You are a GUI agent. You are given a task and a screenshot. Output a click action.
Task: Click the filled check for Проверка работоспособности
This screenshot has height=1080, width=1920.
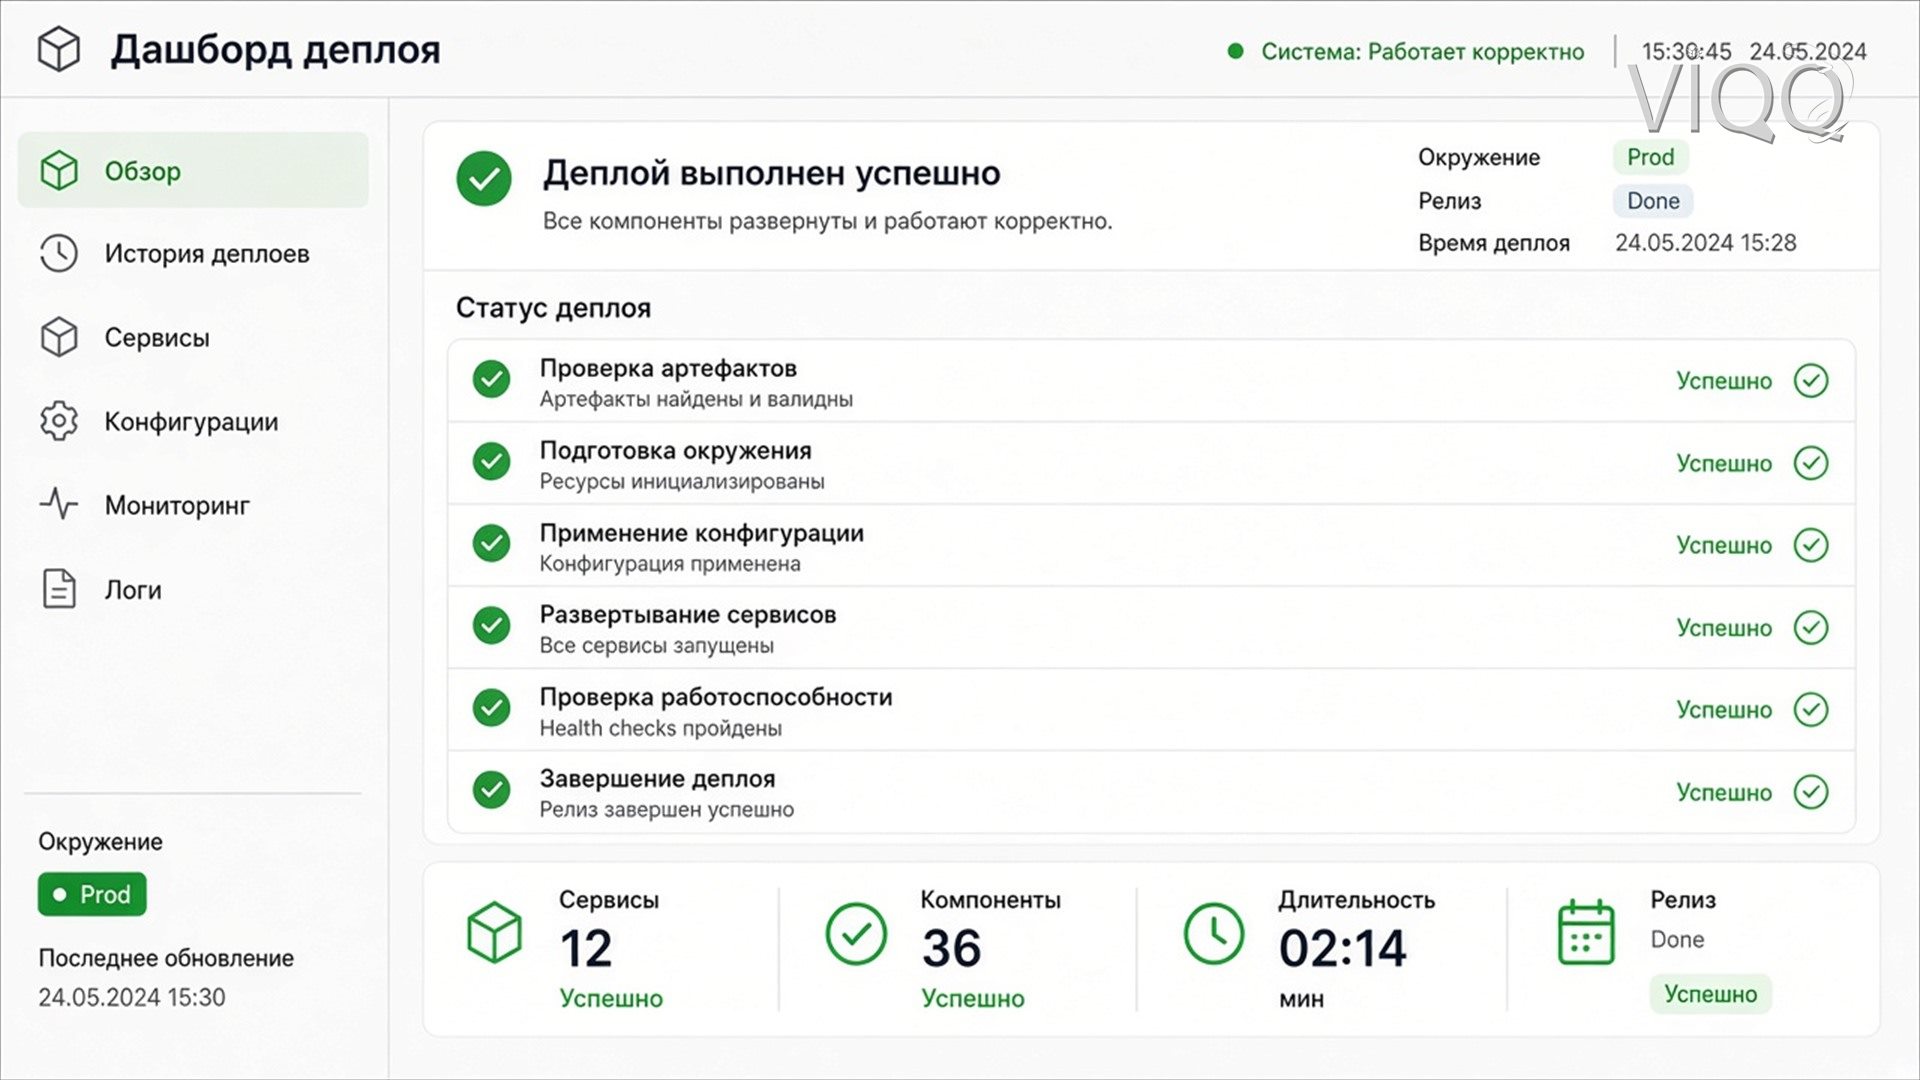[491, 708]
